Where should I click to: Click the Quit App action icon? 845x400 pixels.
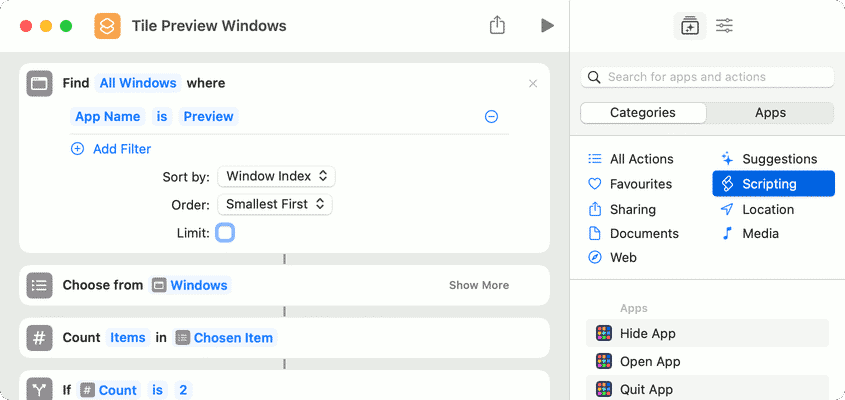click(604, 389)
